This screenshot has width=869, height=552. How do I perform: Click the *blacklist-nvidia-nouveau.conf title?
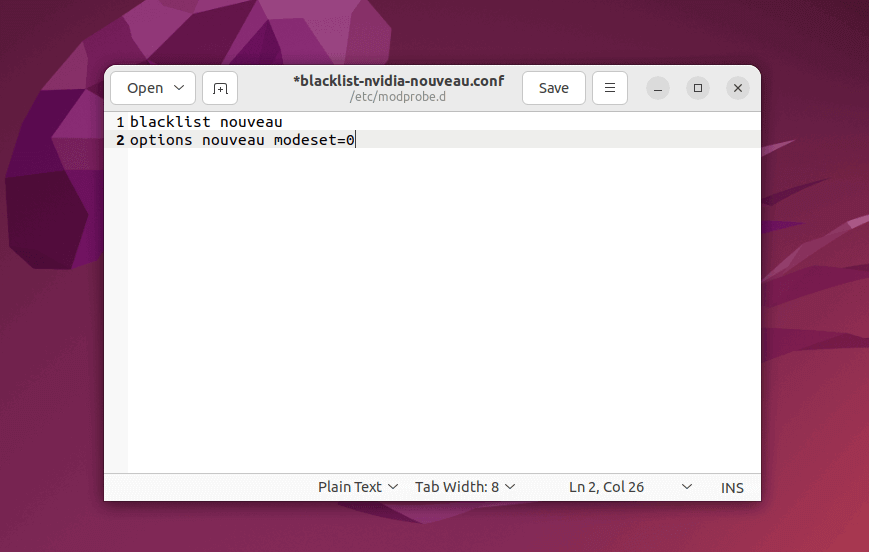[x=398, y=81]
